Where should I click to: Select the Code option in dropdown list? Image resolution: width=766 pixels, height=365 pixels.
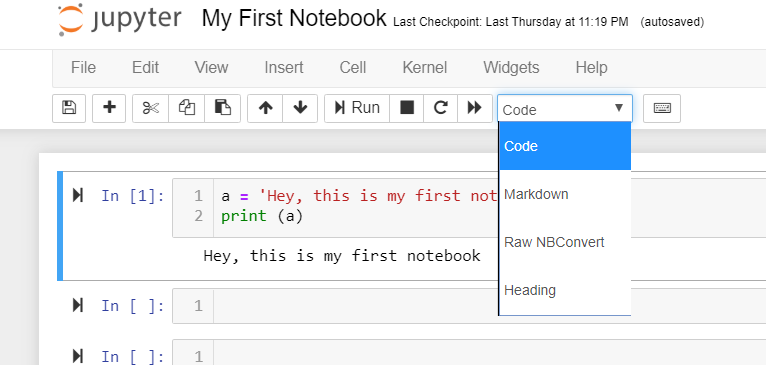pyautogui.click(x=565, y=146)
